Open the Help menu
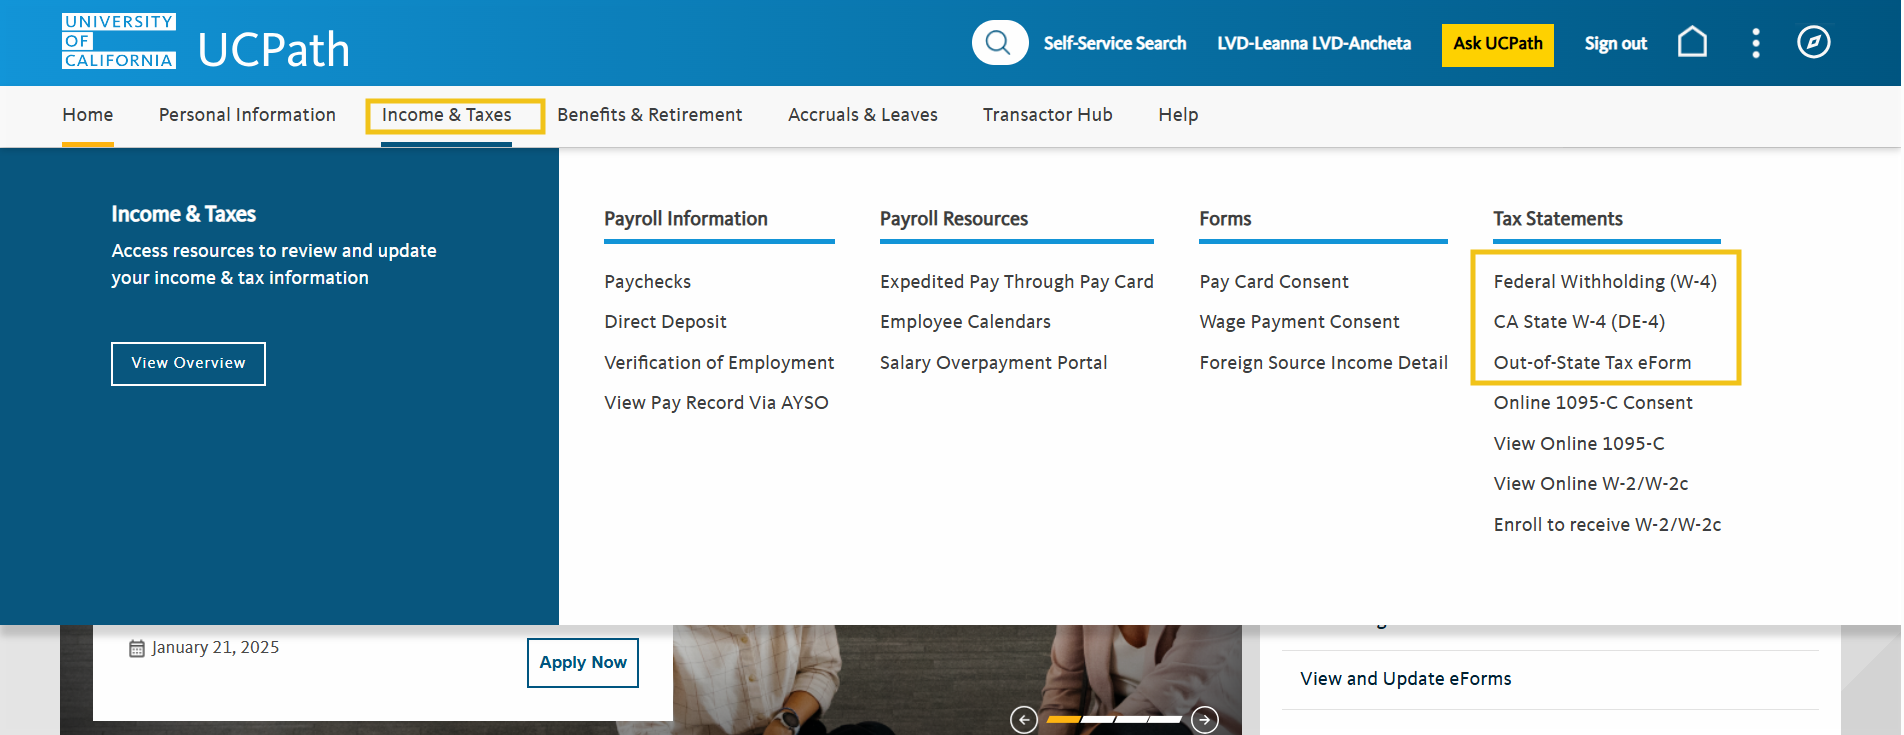The height and width of the screenshot is (735, 1904). 1178,115
